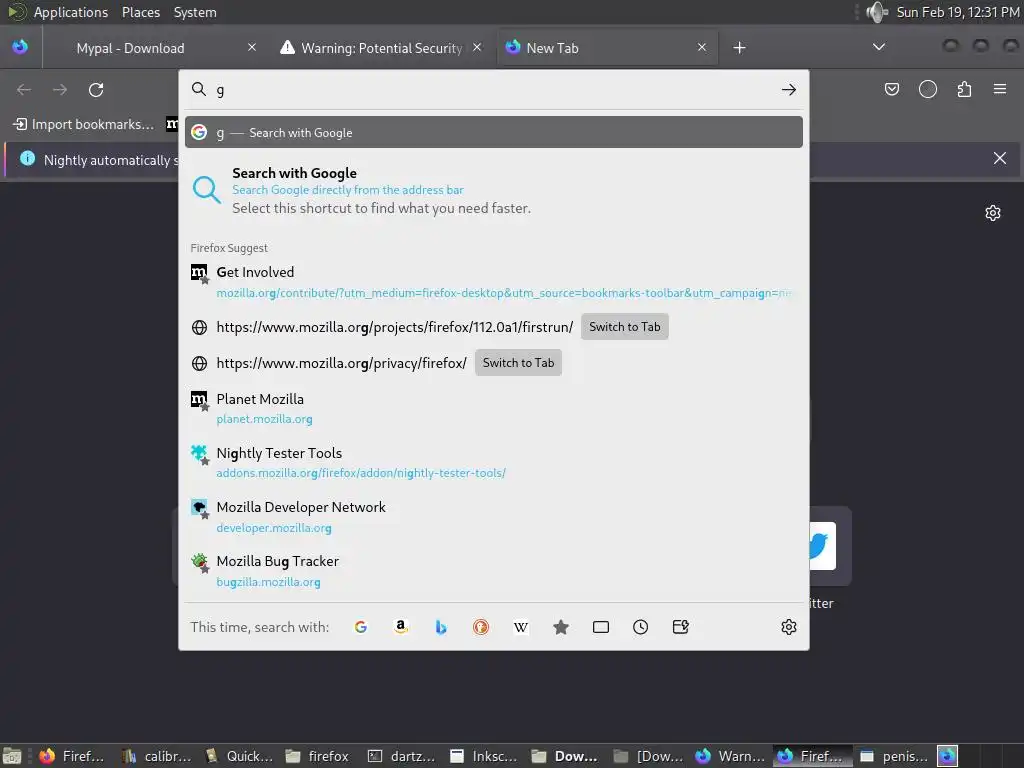
Task: Open a new tab with plus button
Action: [x=739, y=48]
